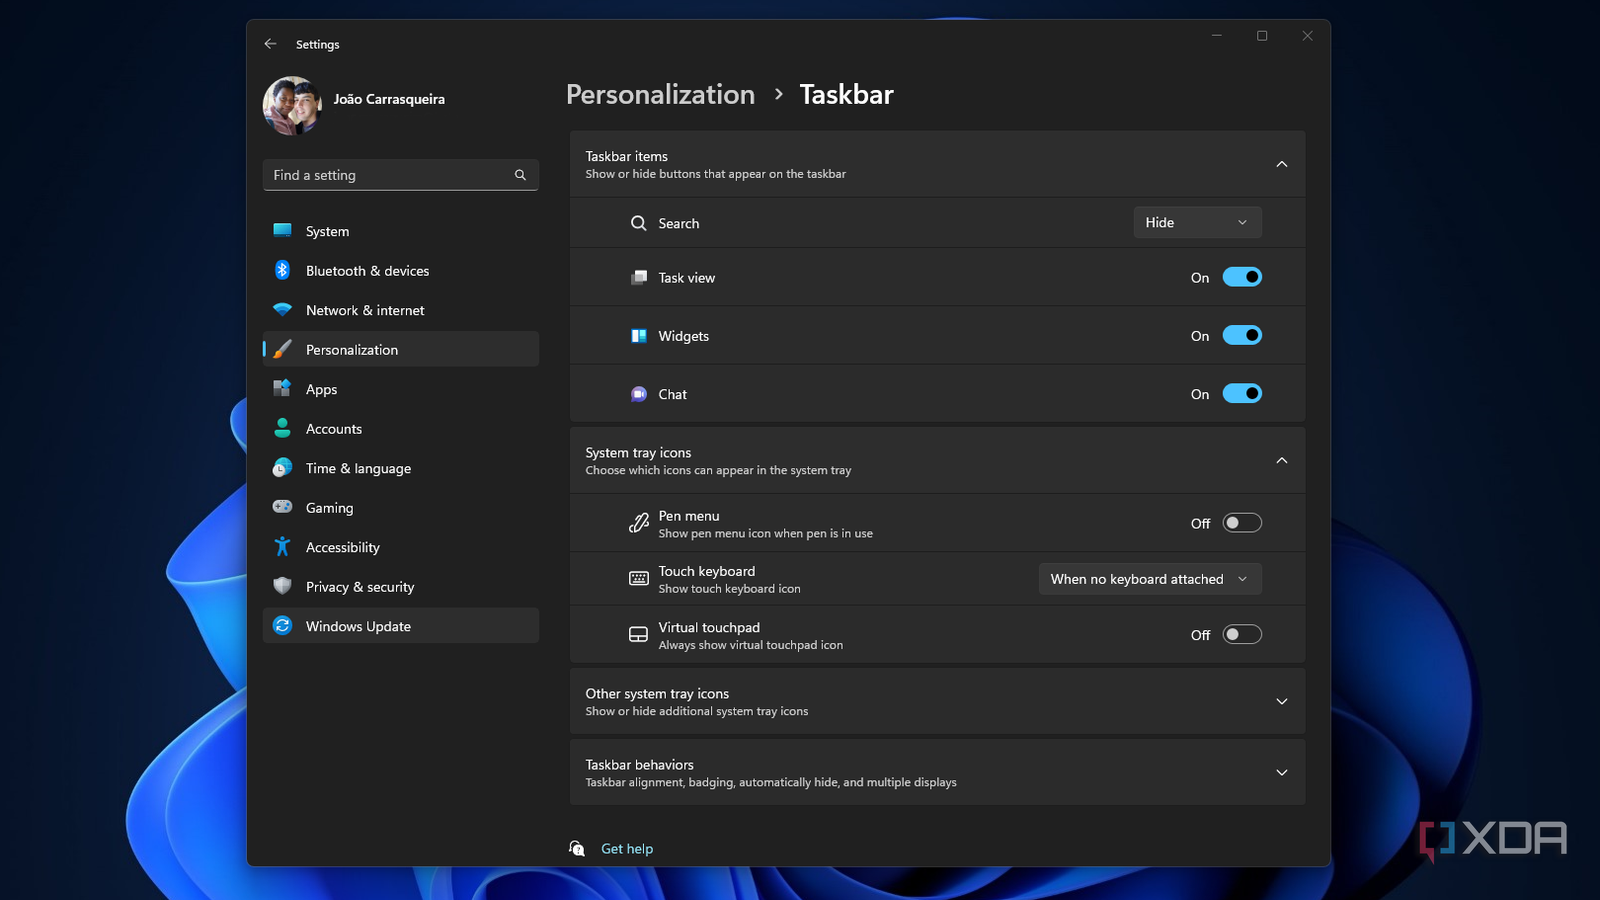Go back using the back arrow

(270, 44)
